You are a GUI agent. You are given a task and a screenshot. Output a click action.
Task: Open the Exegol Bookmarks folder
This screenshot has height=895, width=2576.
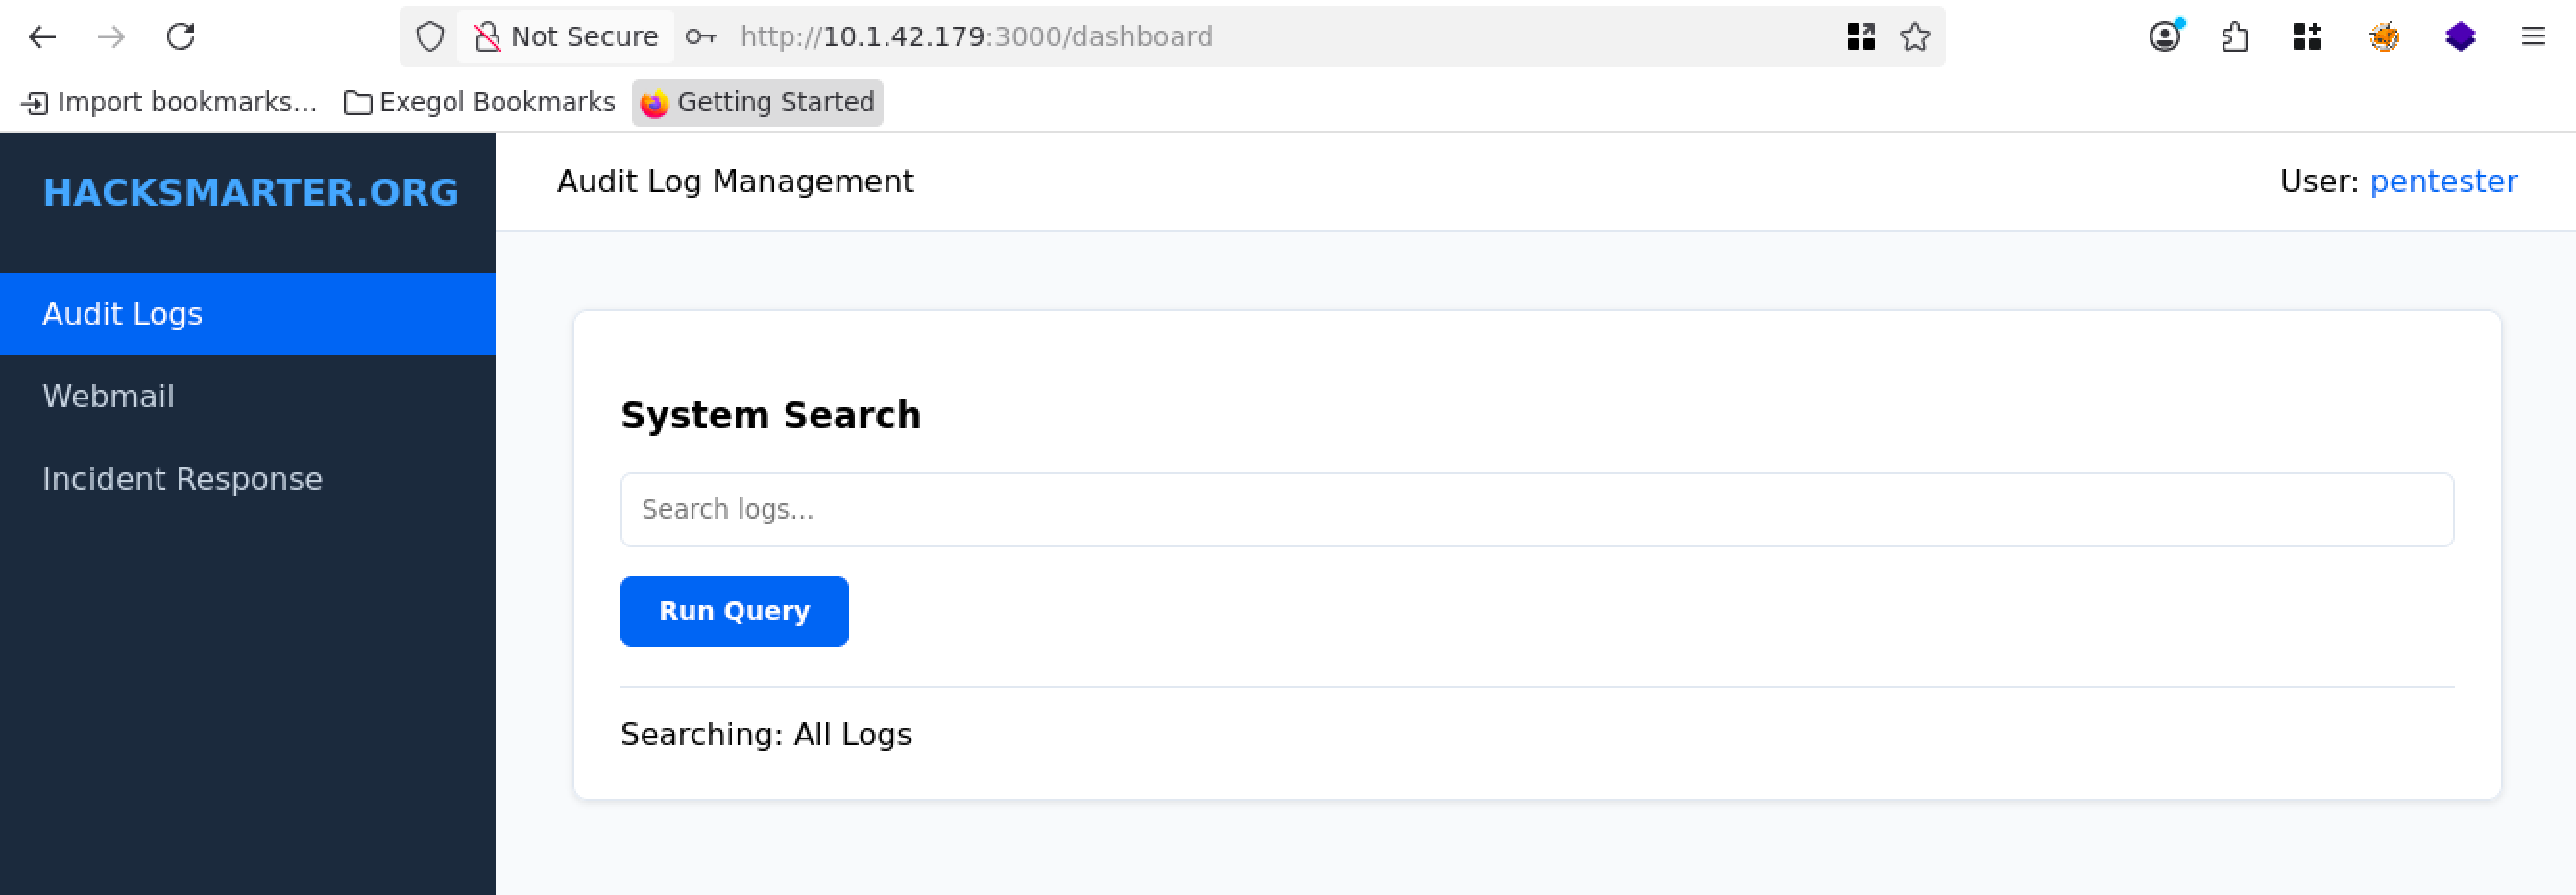click(479, 102)
